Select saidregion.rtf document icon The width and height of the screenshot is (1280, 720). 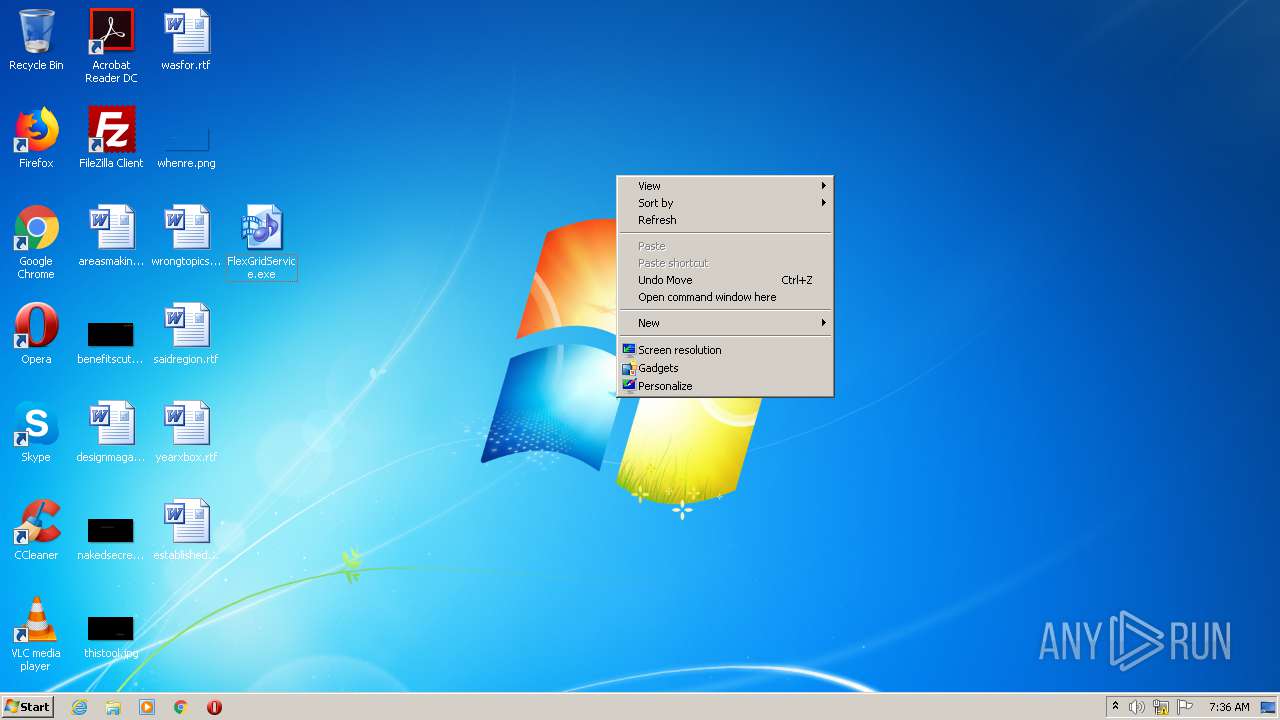186,334
